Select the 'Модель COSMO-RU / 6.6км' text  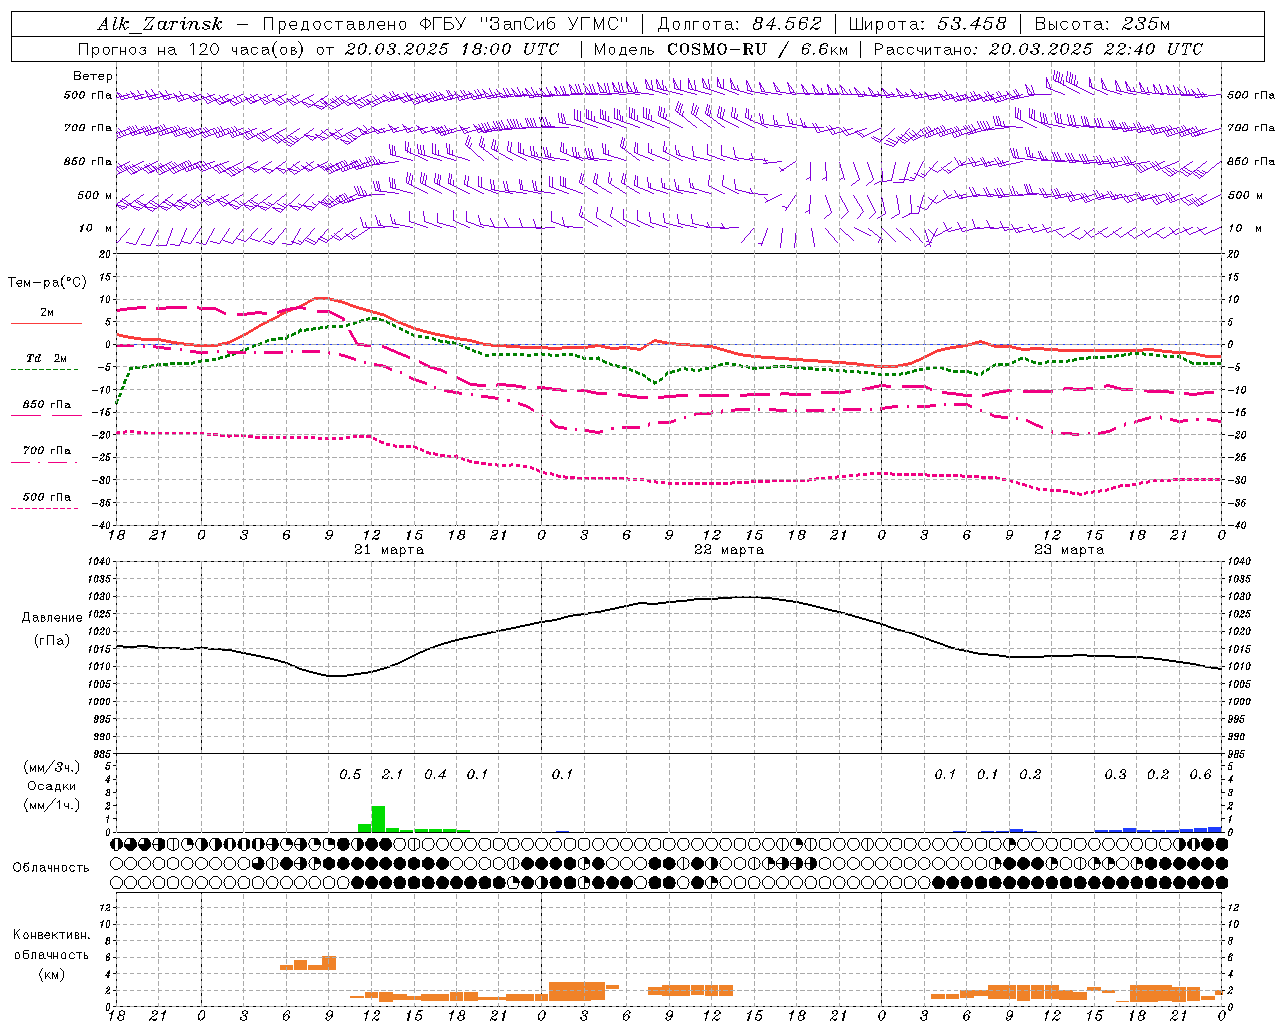[x=720, y=49]
